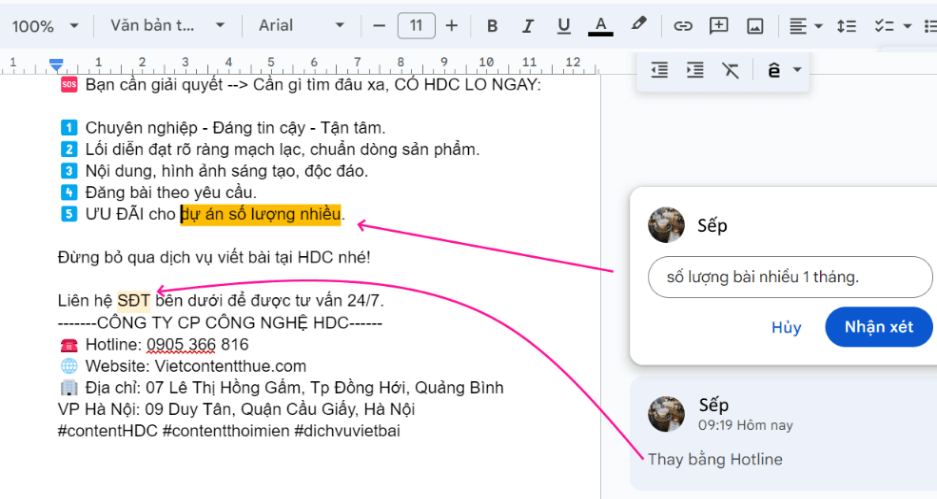Toggle bold formatting
This screenshot has height=499, width=937.
coord(492,26)
